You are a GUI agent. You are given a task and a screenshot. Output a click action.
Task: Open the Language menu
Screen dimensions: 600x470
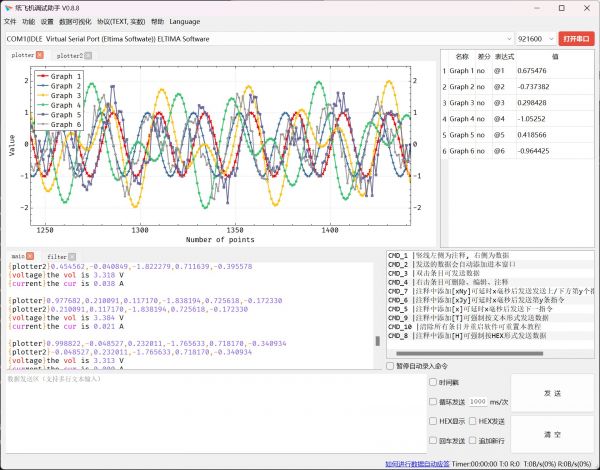pyautogui.click(x=184, y=22)
